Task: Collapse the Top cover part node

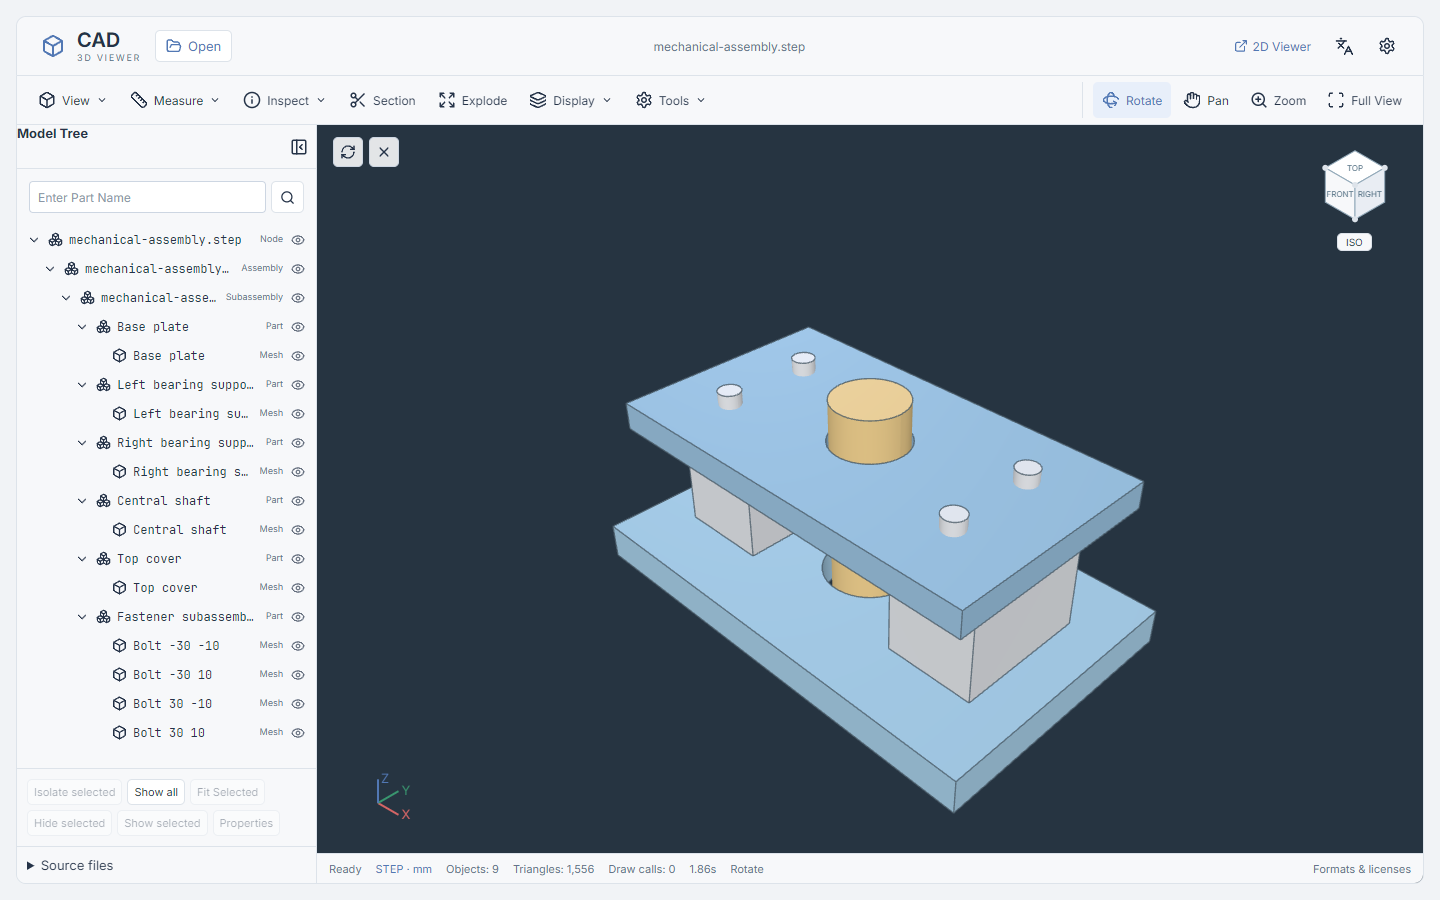Action: coord(82,559)
